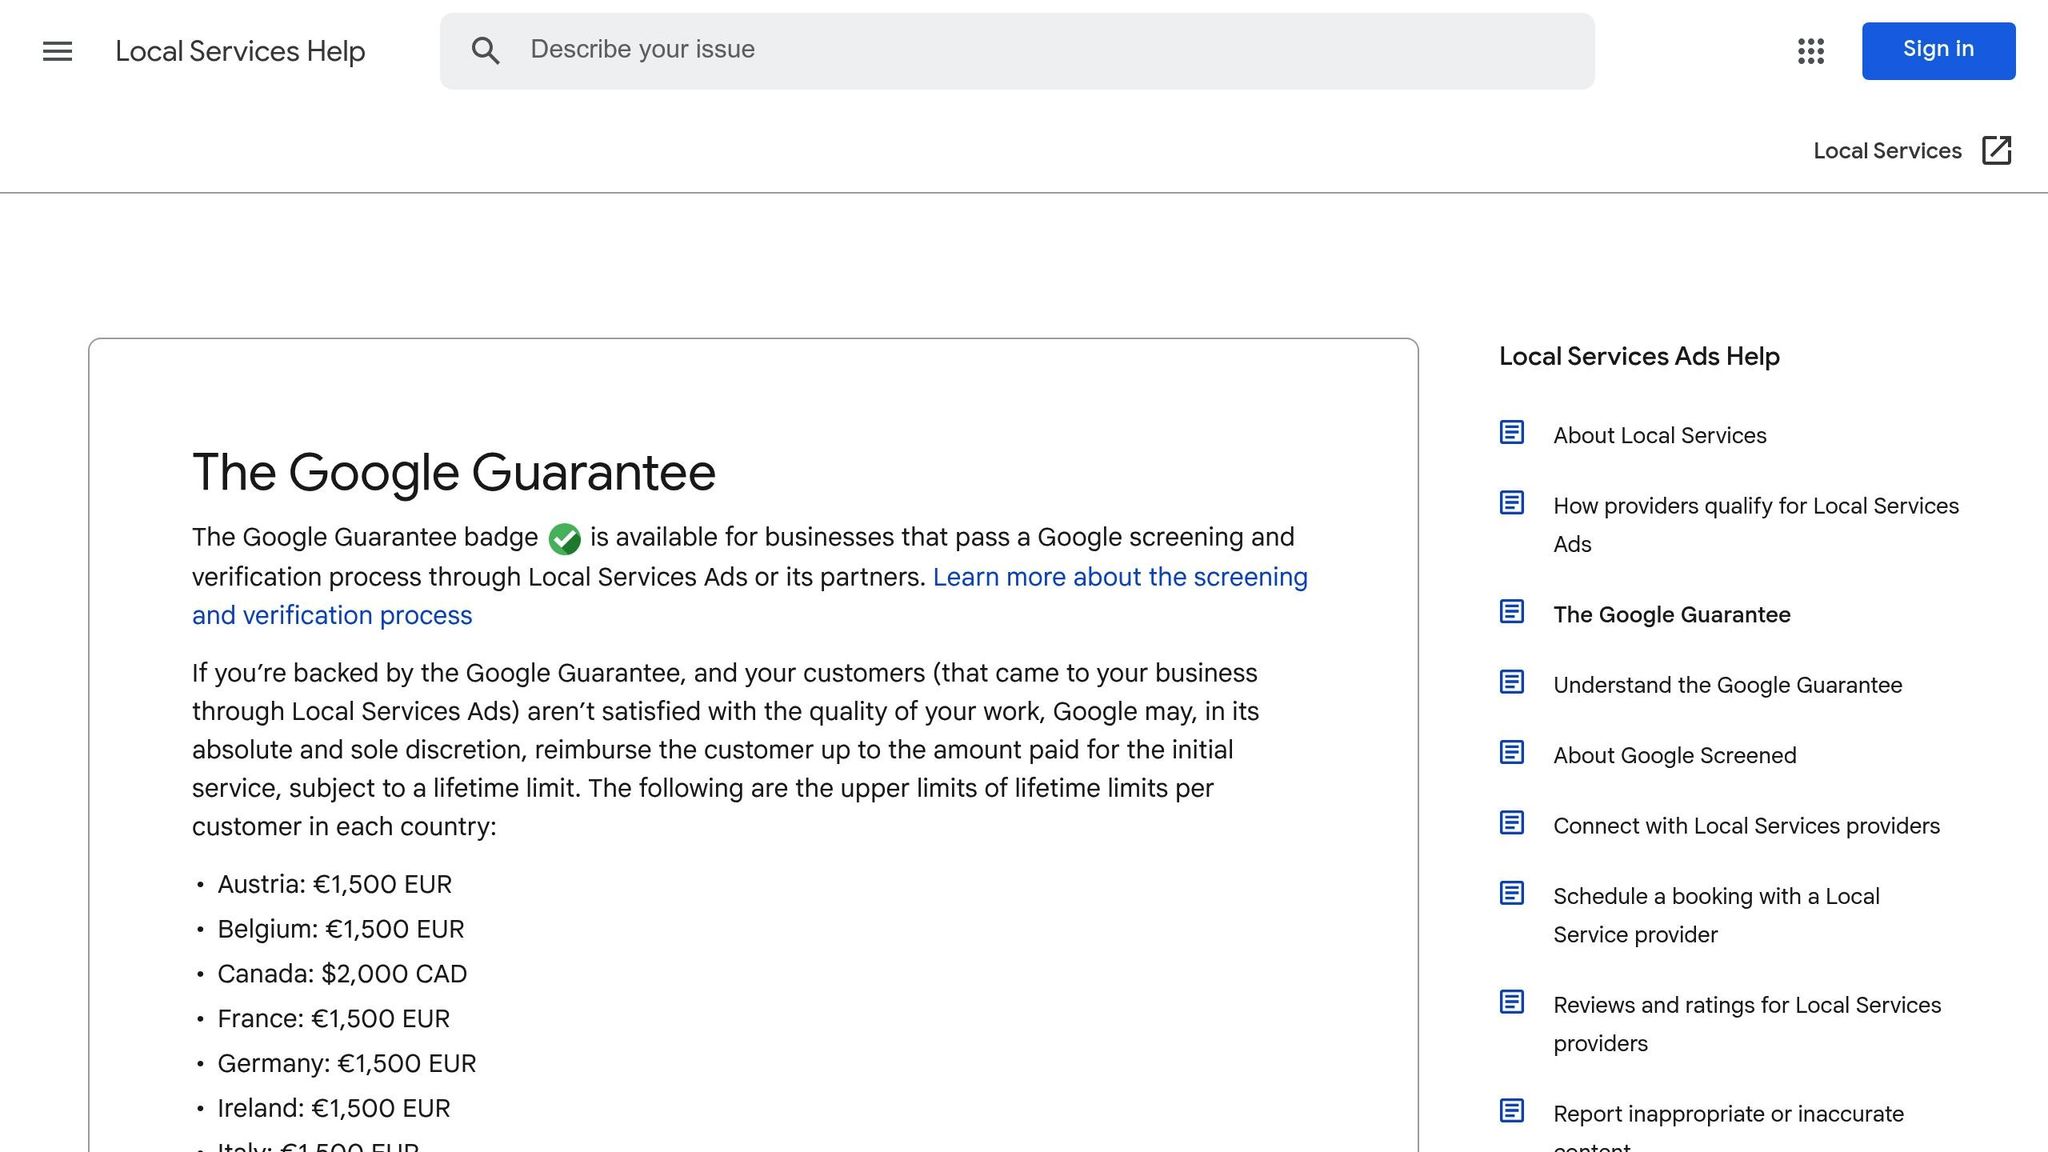This screenshot has height=1152, width=2048.
Task: Open Local Services via the external link icon
Action: [1996, 150]
